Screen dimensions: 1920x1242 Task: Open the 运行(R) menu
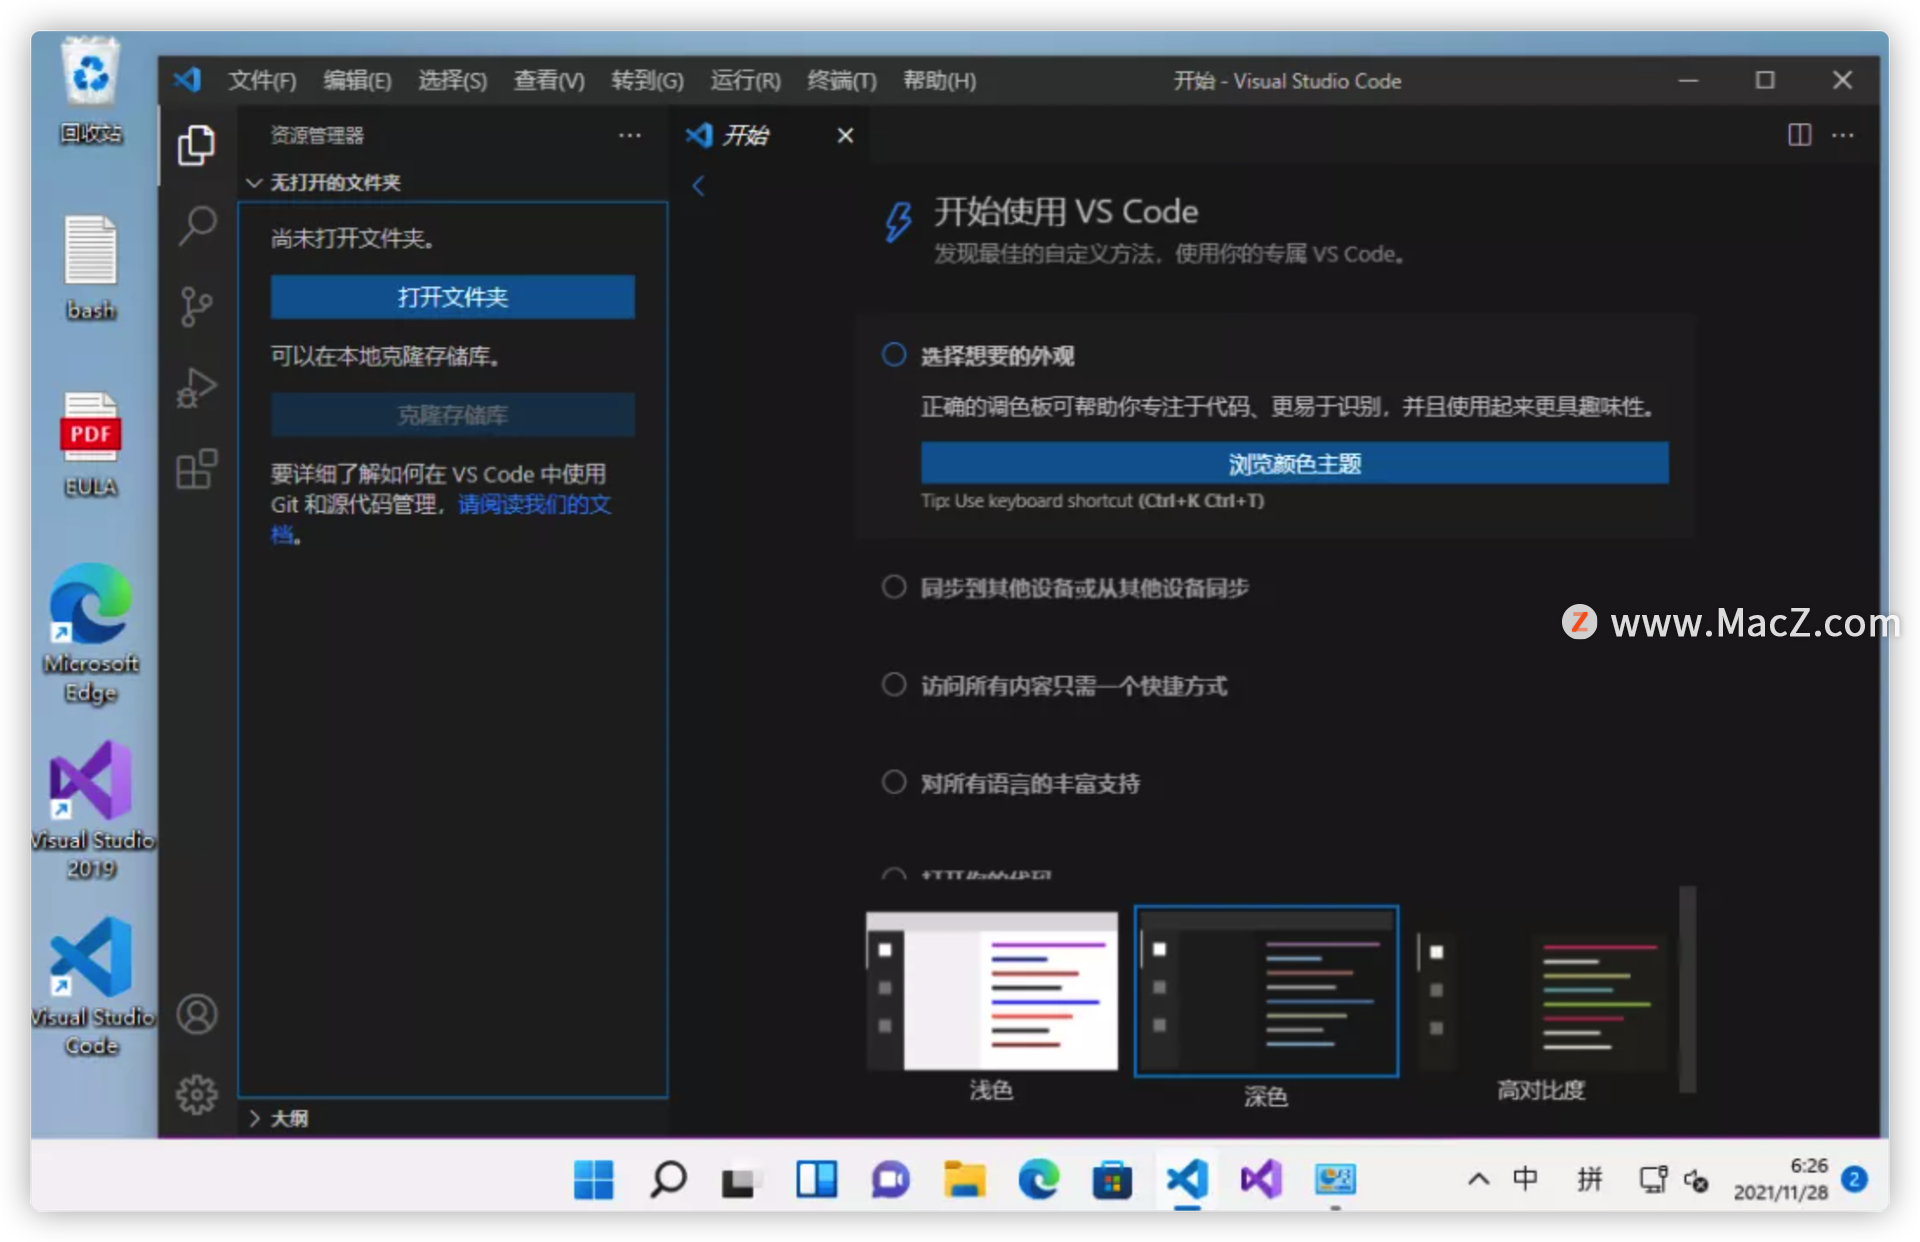pos(745,80)
